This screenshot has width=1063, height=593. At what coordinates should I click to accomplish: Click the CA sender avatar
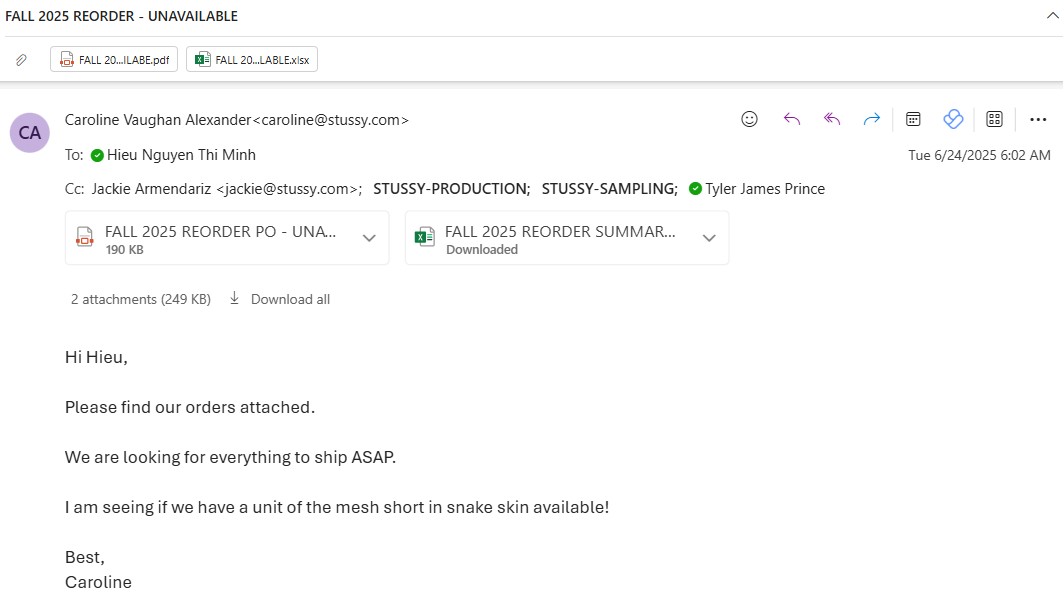coord(30,132)
